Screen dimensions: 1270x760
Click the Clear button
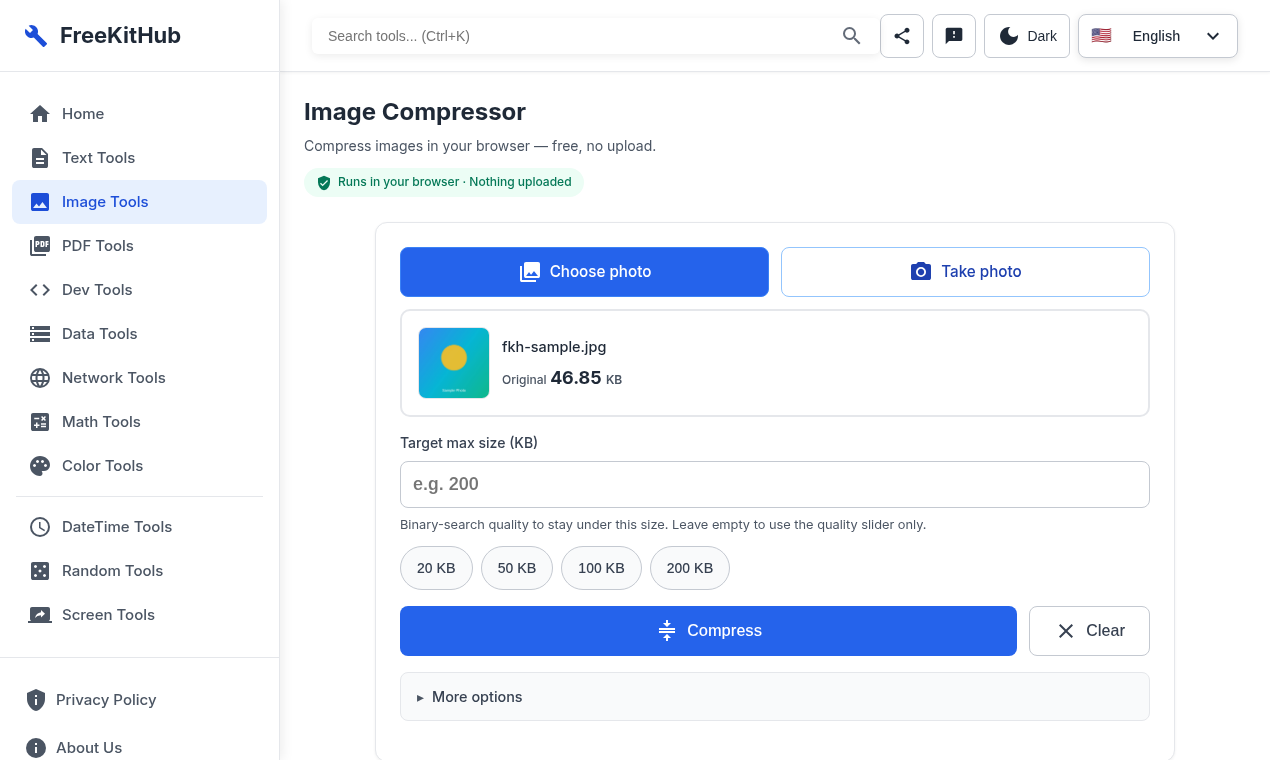(x=1089, y=631)
